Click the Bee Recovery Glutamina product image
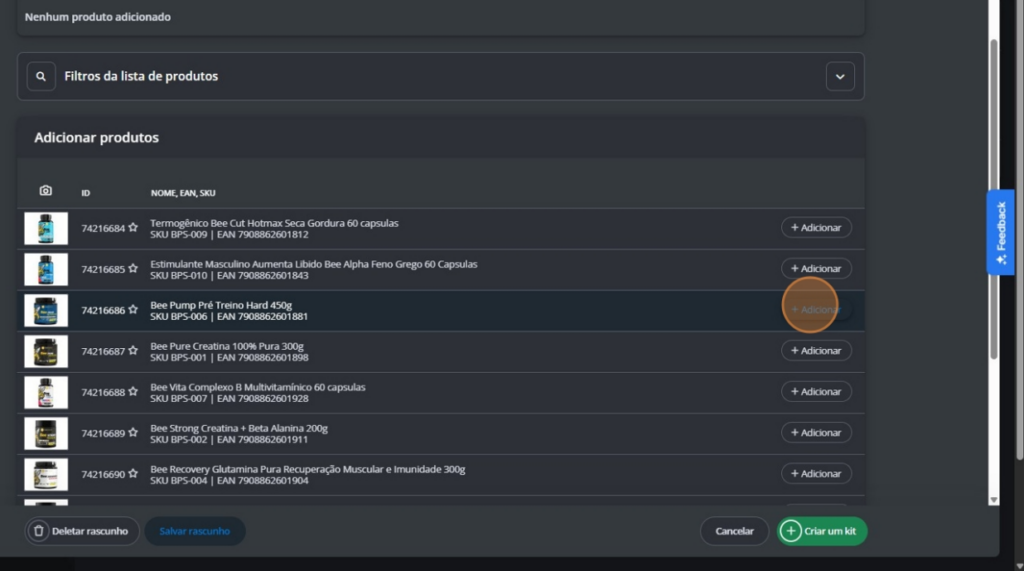This screenshot has height=571, width=1024. coord(46,474)
